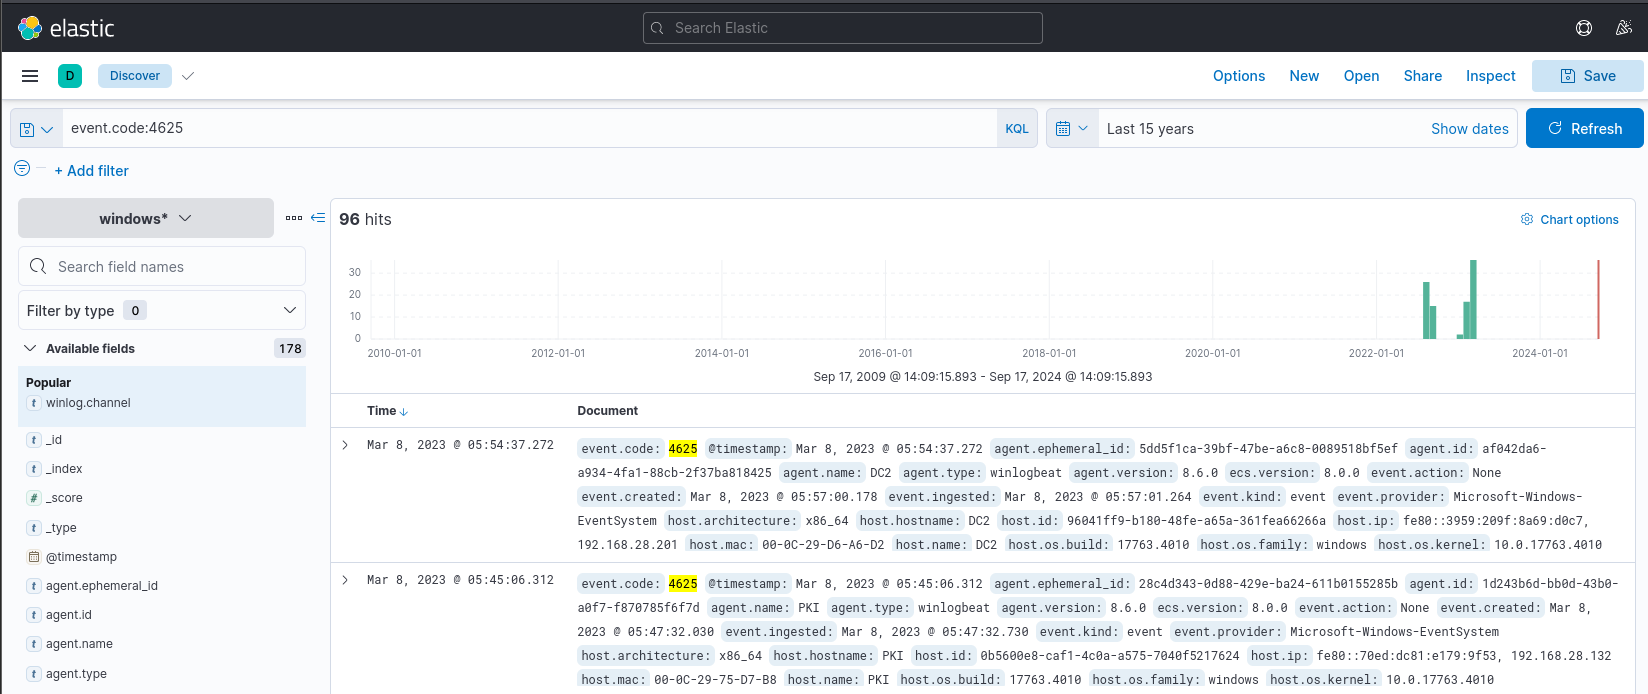
Task: Click the Chart options gear icon
Action: tap(1527, 220)
